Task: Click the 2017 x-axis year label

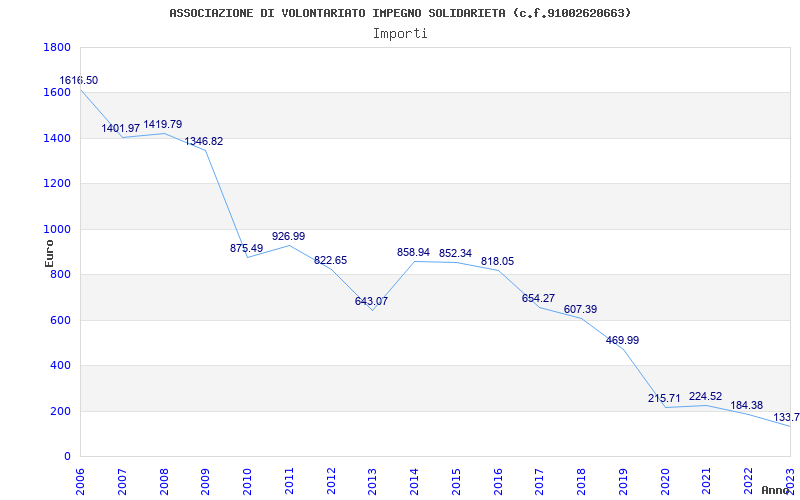Action: pos(540,481)
